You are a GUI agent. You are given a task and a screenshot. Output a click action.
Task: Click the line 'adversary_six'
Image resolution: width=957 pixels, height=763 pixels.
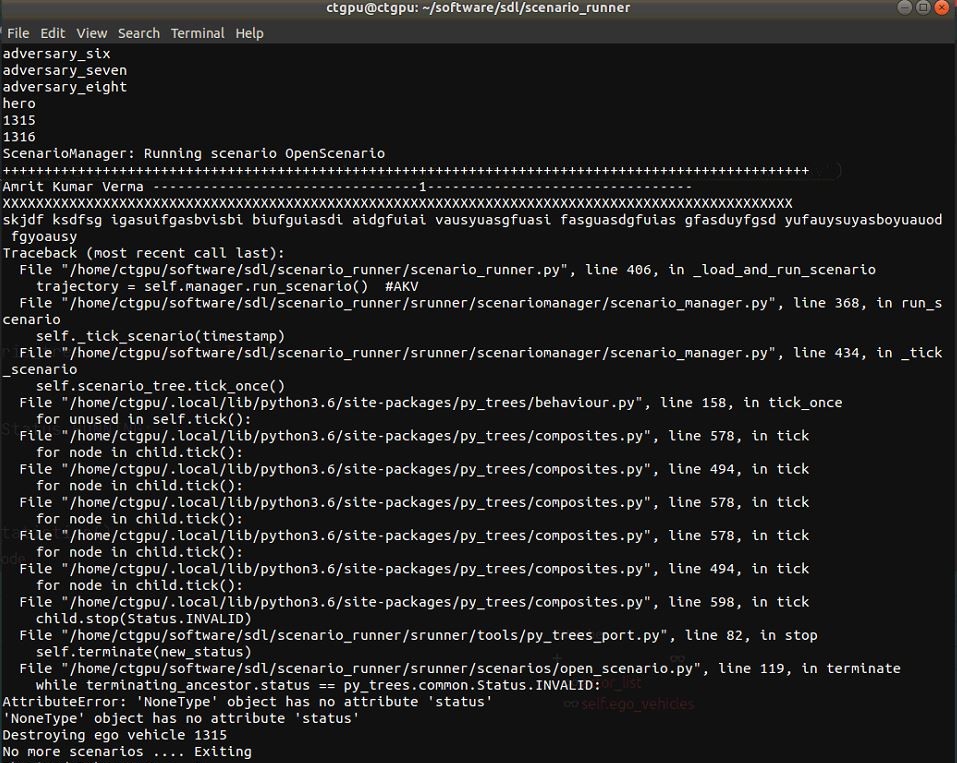point(56,54)
